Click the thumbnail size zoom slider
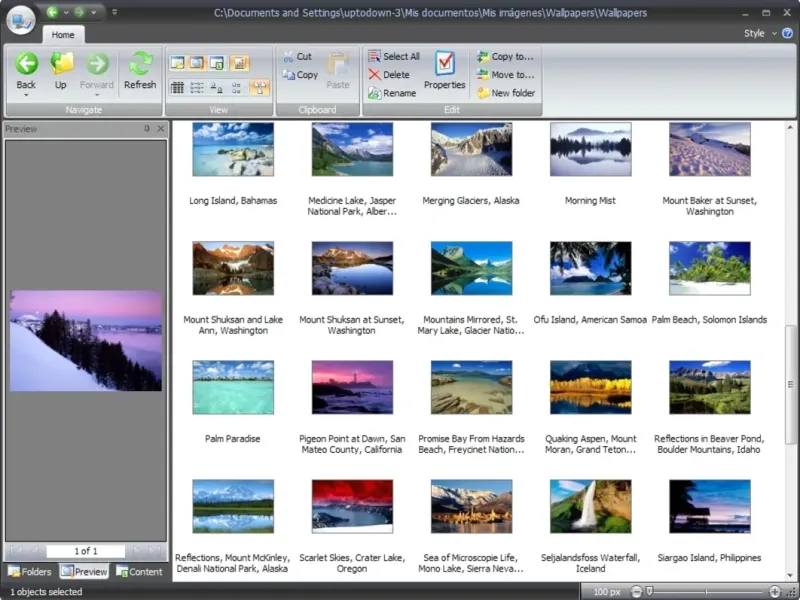The height and width of the screenshot is (600, 800). [651, 592]
